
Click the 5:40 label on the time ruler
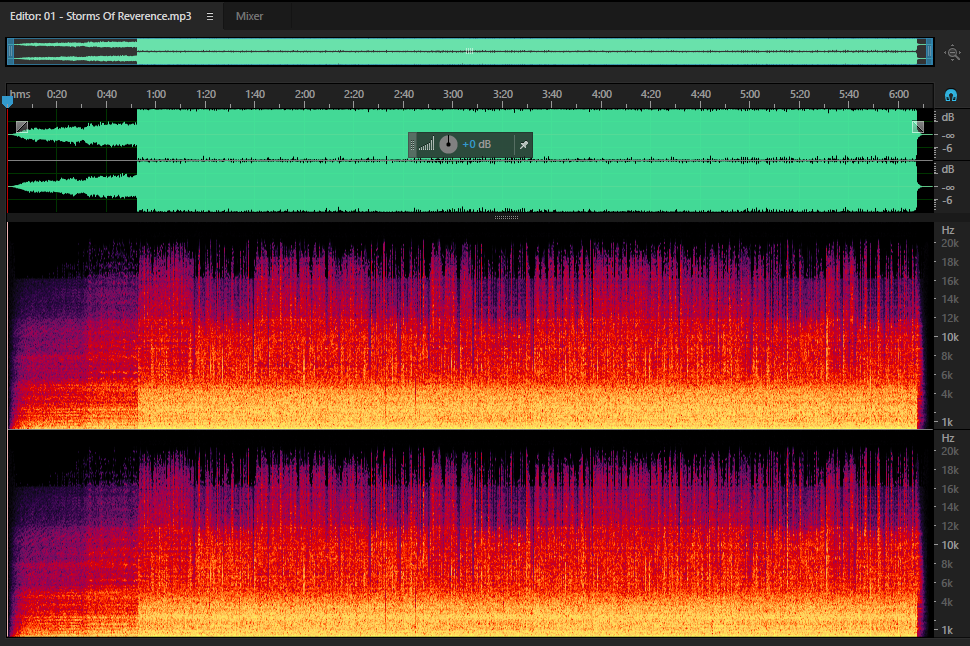pyautogui.click(x=849, y=95)
